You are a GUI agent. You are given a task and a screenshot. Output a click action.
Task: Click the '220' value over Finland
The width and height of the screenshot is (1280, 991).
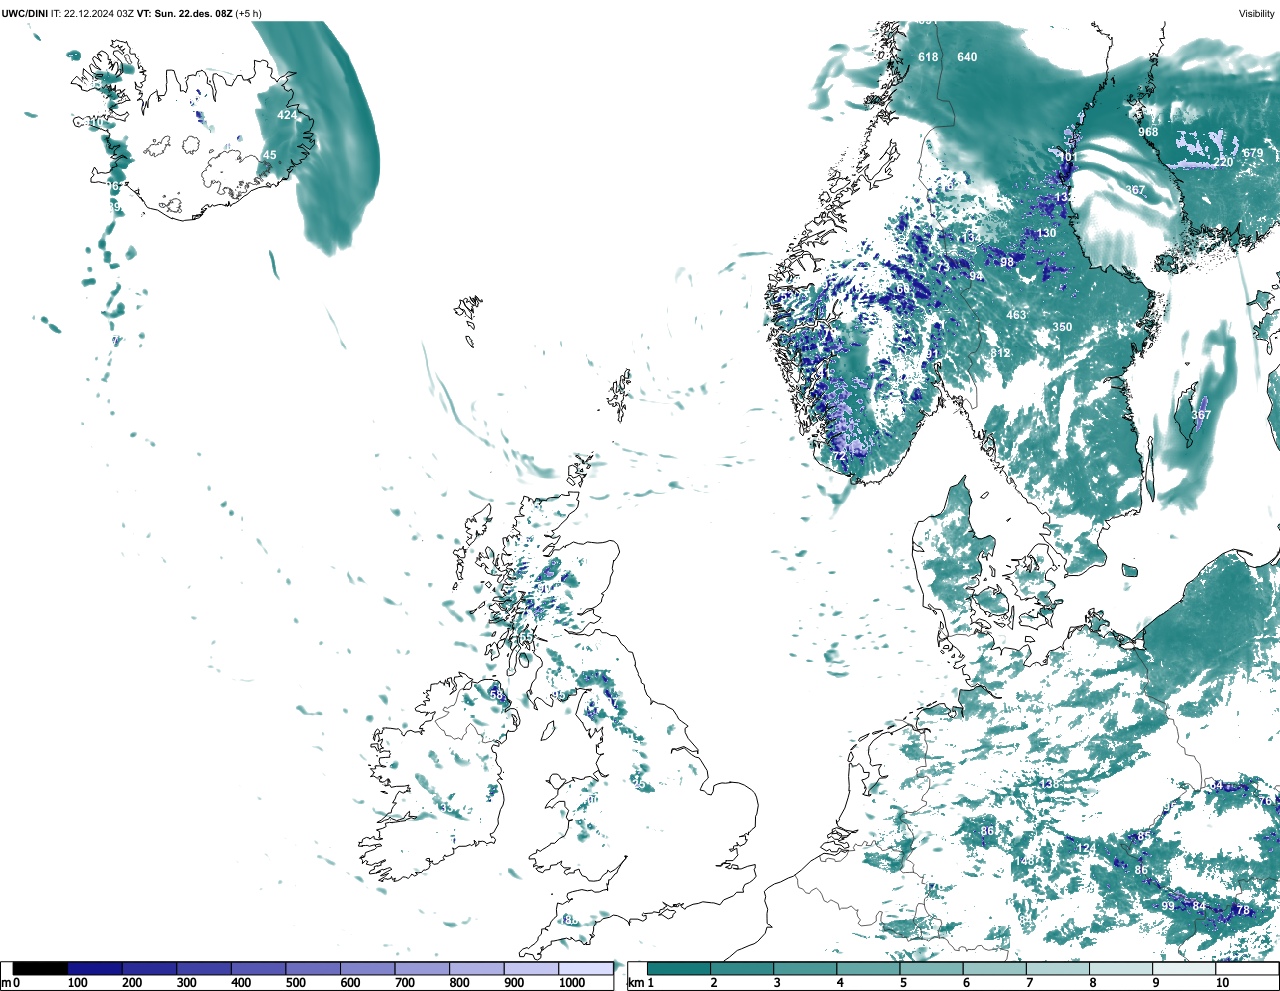tap(1223, 162)
